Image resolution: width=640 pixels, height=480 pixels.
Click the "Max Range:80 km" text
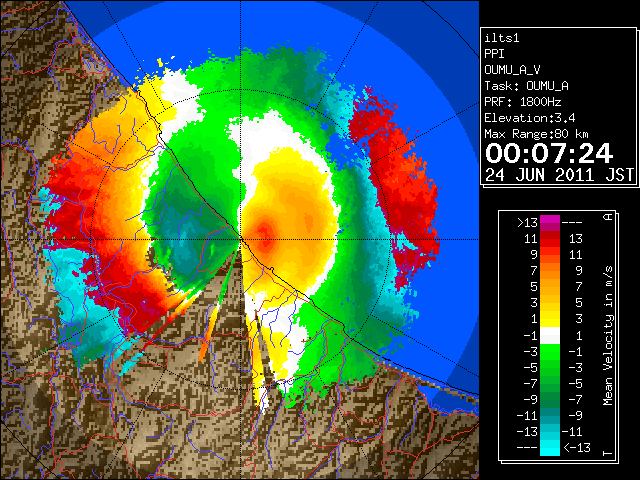[537, 134]
